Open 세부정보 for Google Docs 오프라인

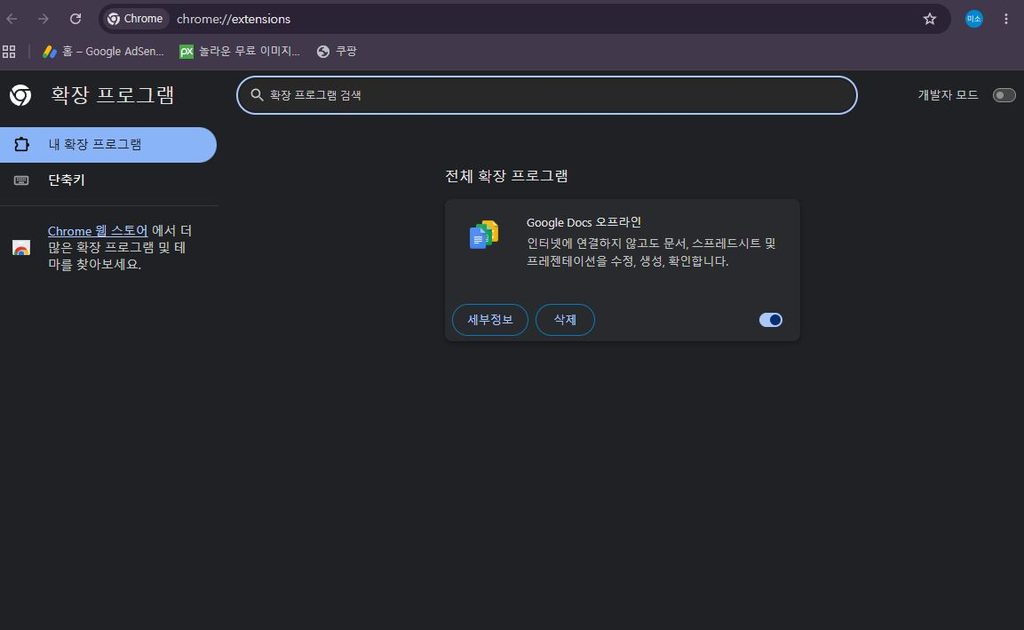490,320
